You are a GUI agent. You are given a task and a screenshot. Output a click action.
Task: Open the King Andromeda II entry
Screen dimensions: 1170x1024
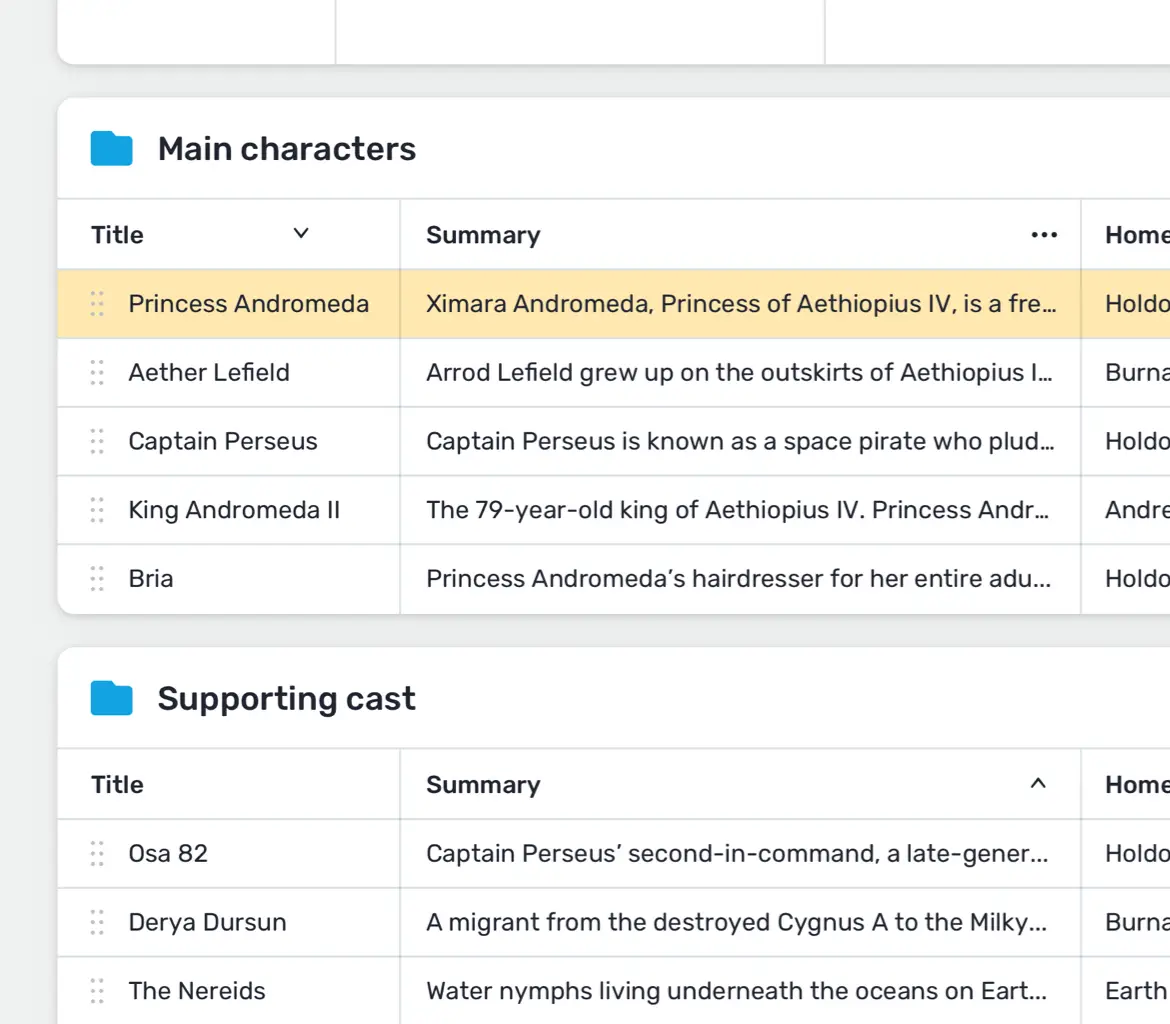pos(234,510)
